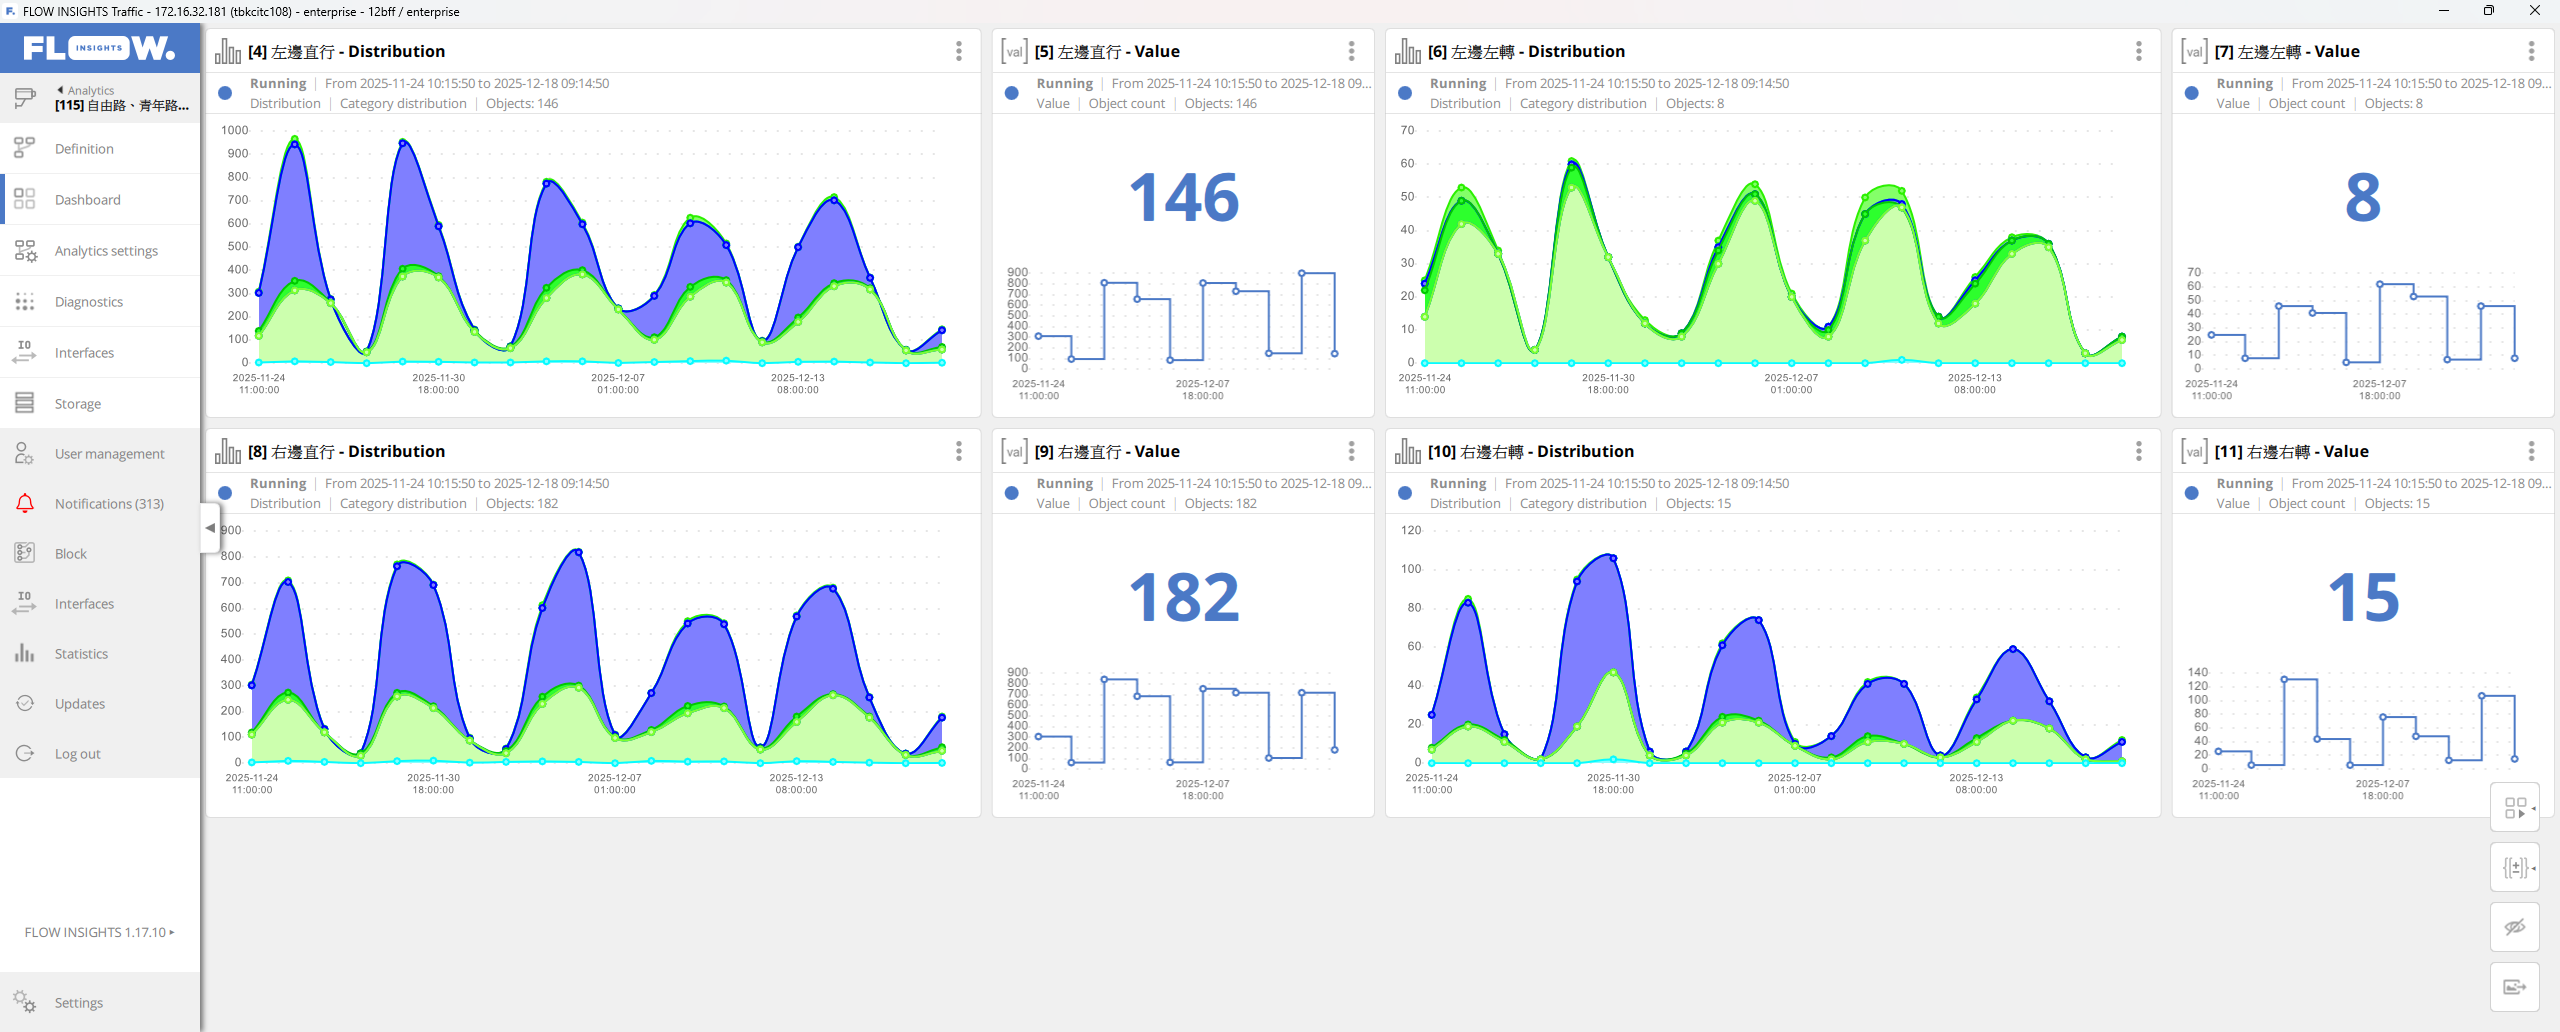
Task: Open options menu for widget [5] 左邊直行 Value
Action: [x=1351, y=51]
